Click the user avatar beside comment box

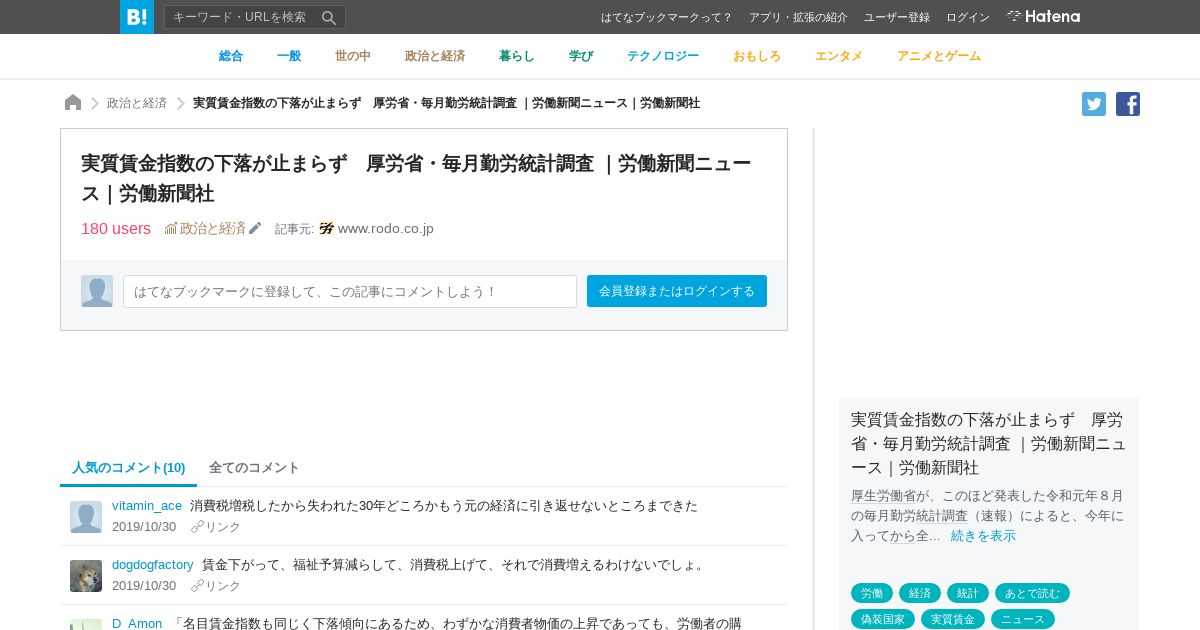(x=97, y=291)
